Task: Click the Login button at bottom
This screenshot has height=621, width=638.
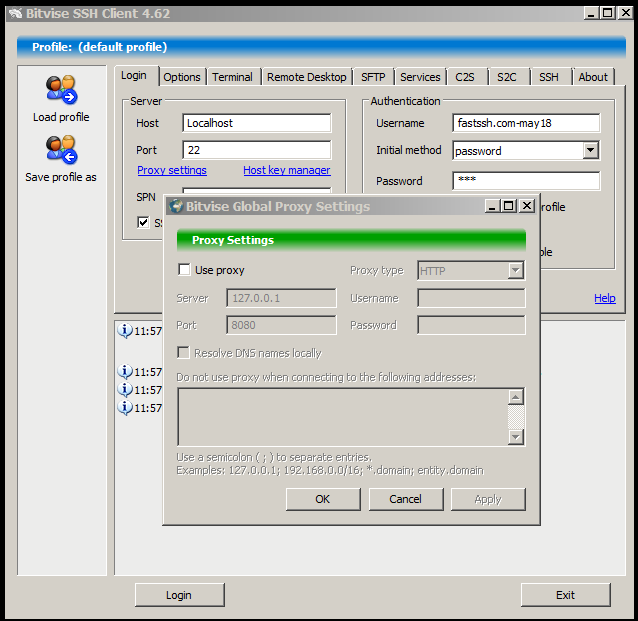Action: coord(179,595)
